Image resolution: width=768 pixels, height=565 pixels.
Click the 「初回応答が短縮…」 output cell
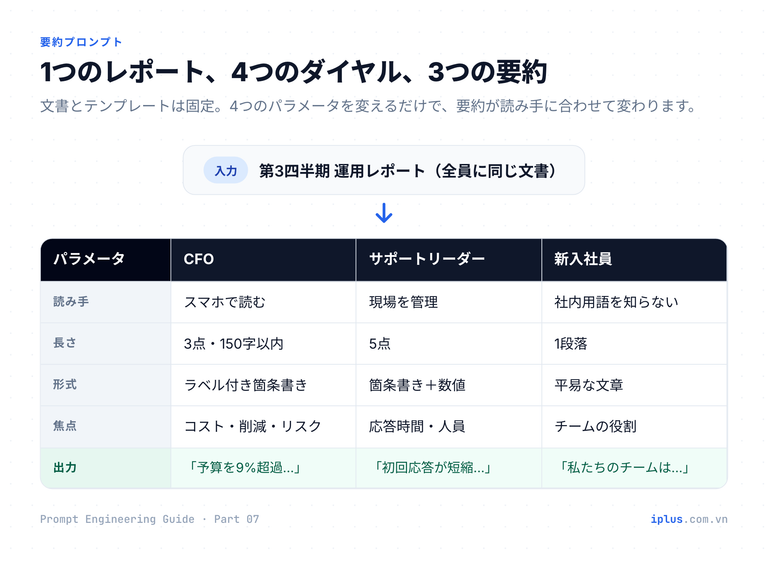tap(449, 468)
